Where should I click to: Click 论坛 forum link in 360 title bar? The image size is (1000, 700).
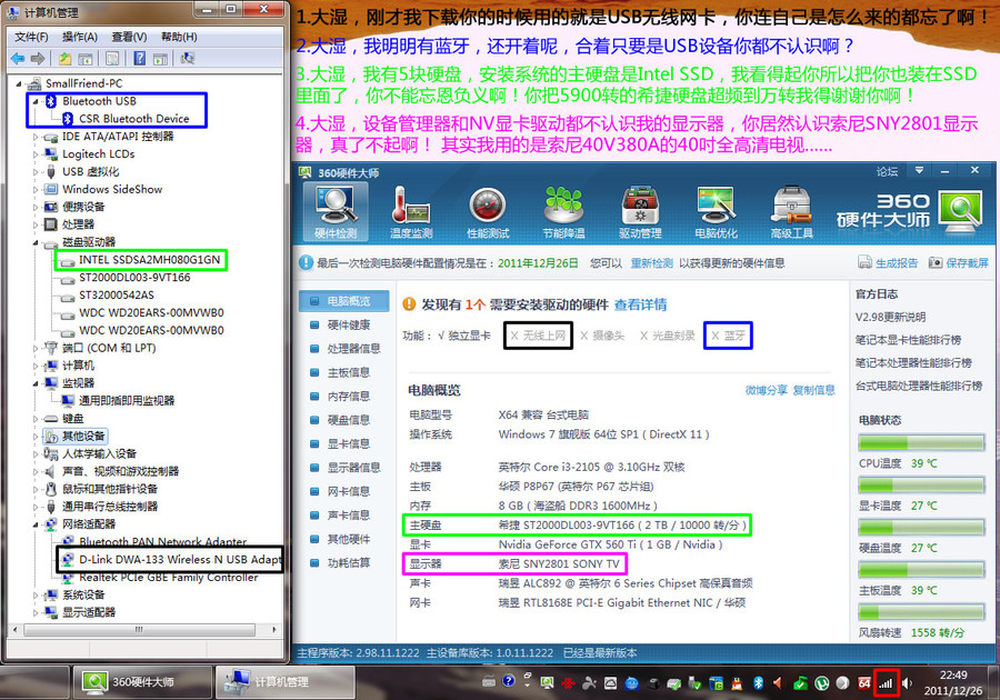pyautogui.click(x=887, y=171)
